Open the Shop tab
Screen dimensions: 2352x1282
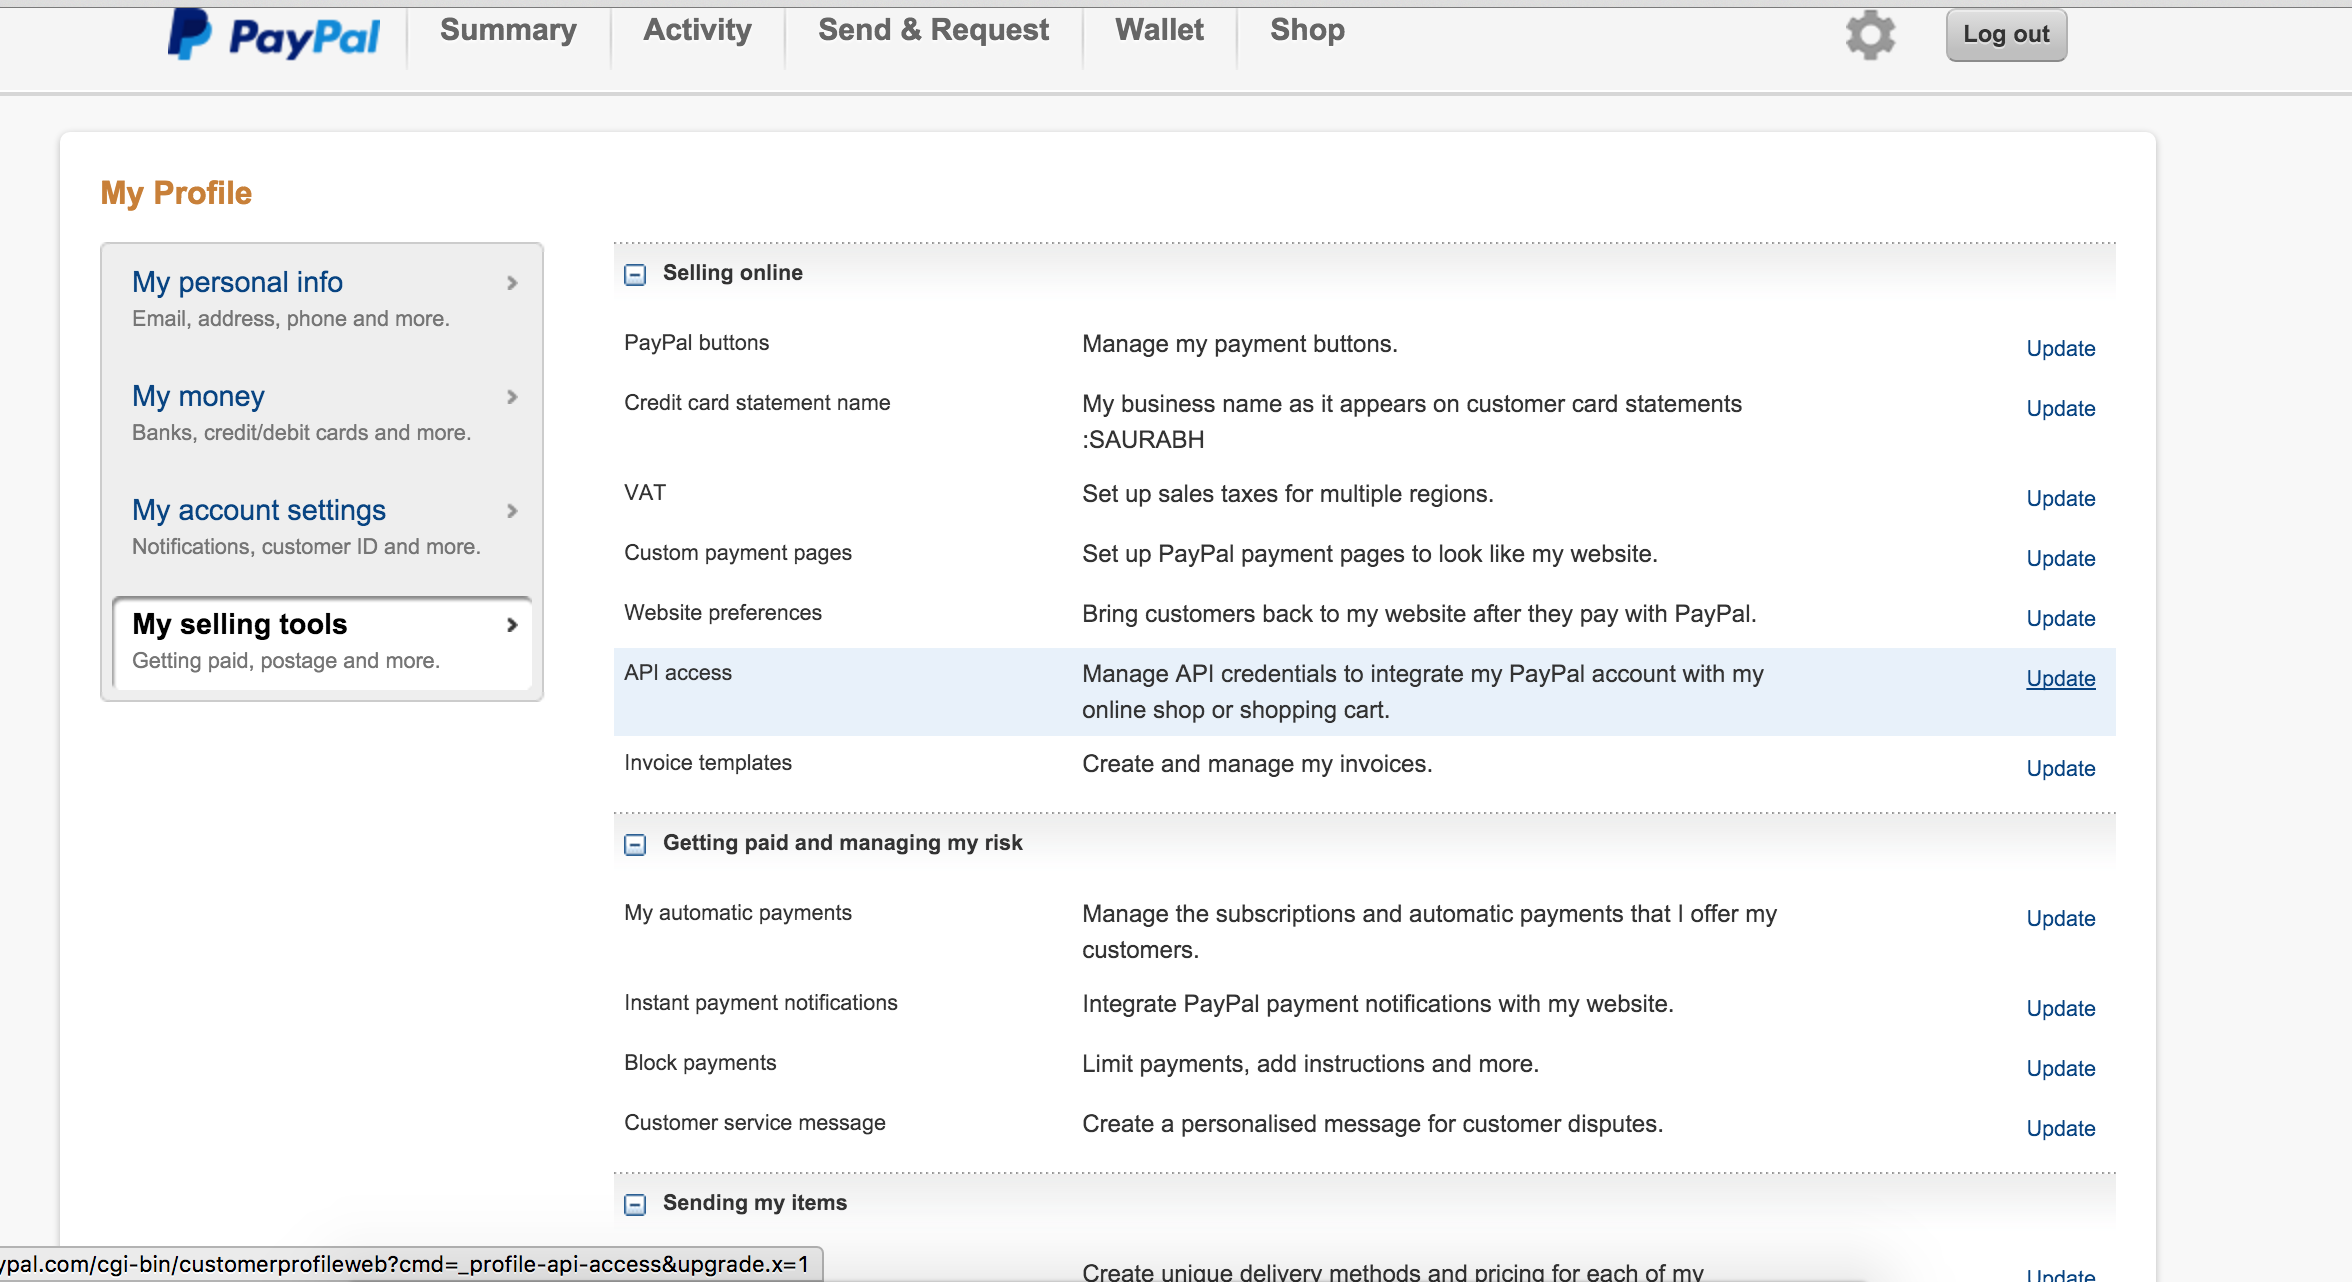tap(1306, 31)
